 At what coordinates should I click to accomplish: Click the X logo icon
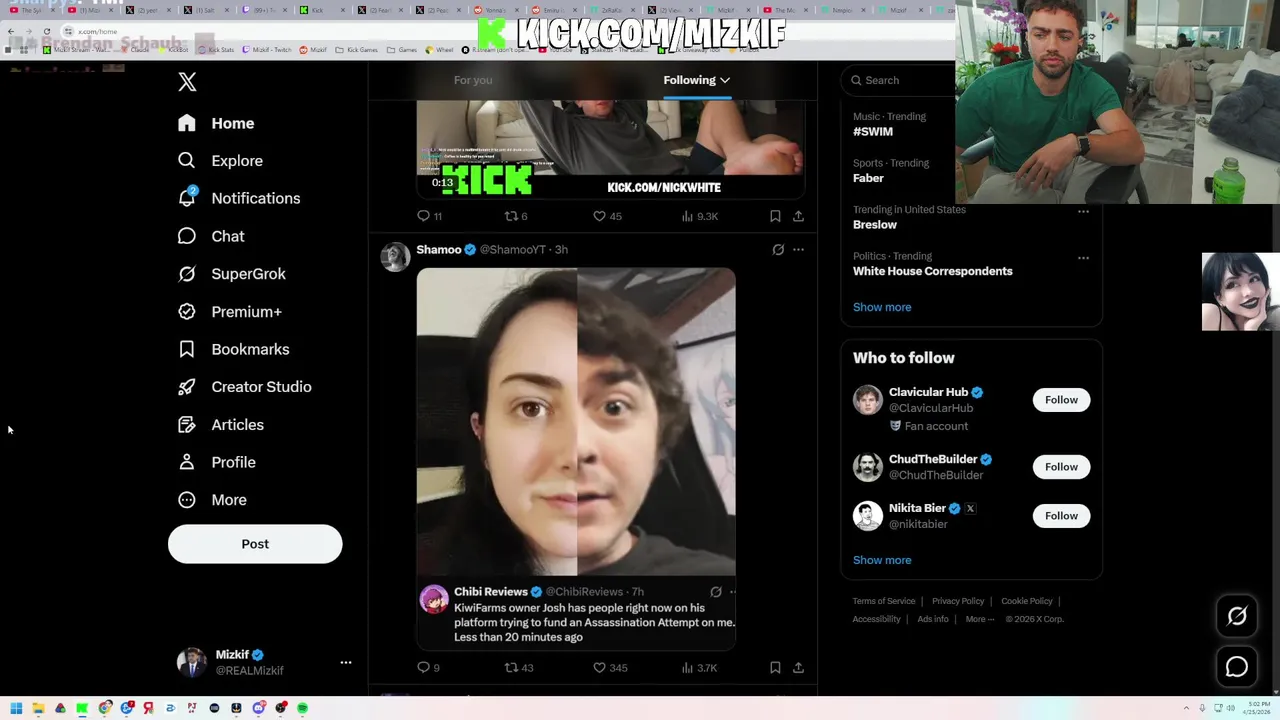point(187,82)
